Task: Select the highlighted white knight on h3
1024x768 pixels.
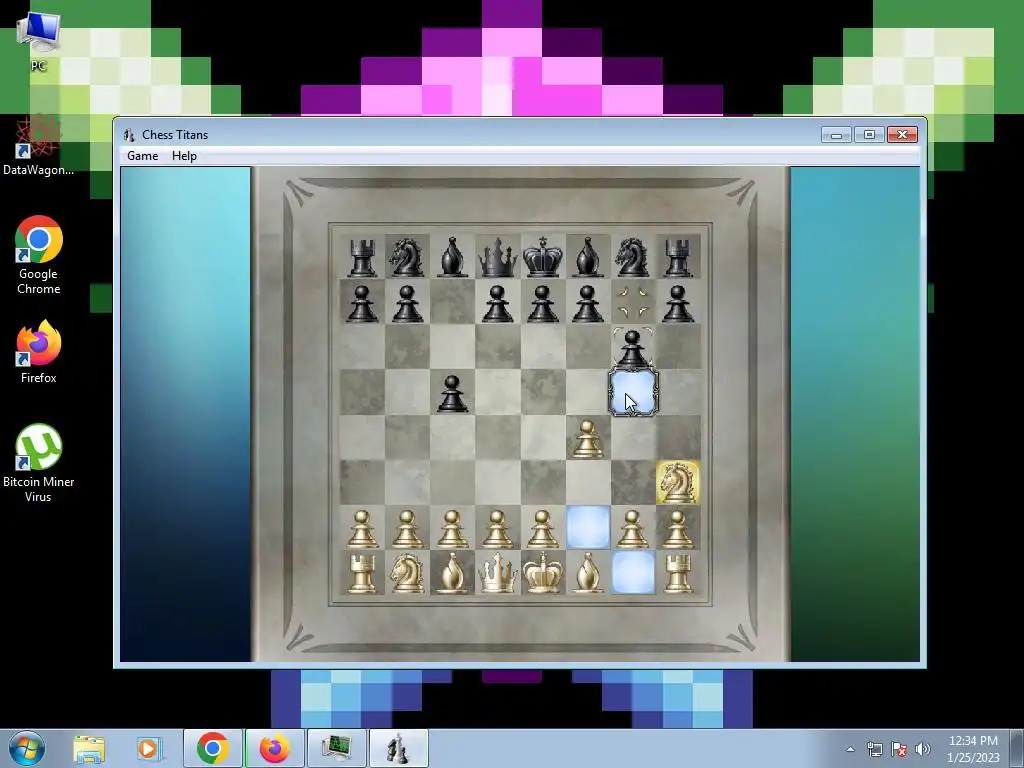Action: (x=678, y=483)
